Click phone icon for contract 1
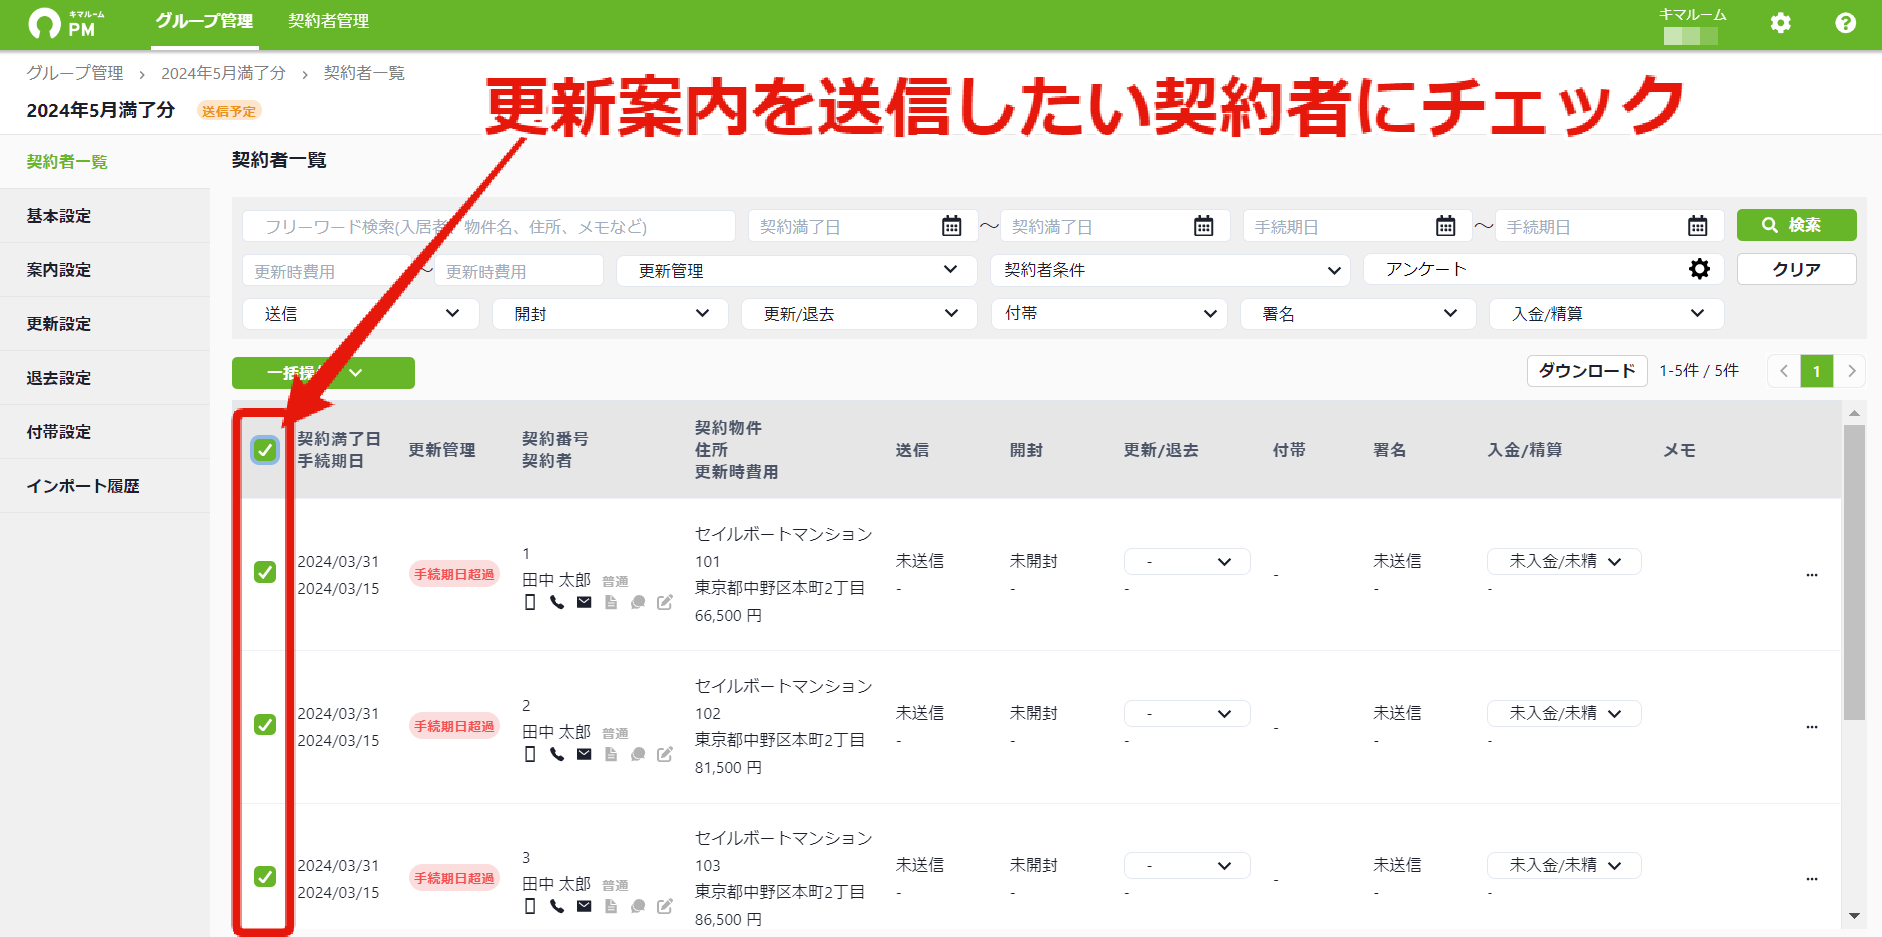 pyautogui.click(x=557, y=602)
